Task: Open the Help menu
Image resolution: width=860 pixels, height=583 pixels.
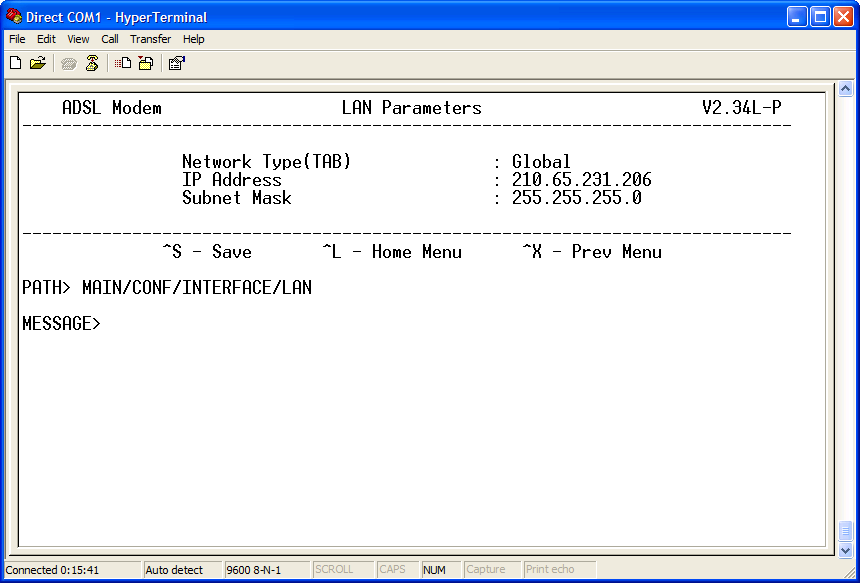Action: click(x=193, y=39)
